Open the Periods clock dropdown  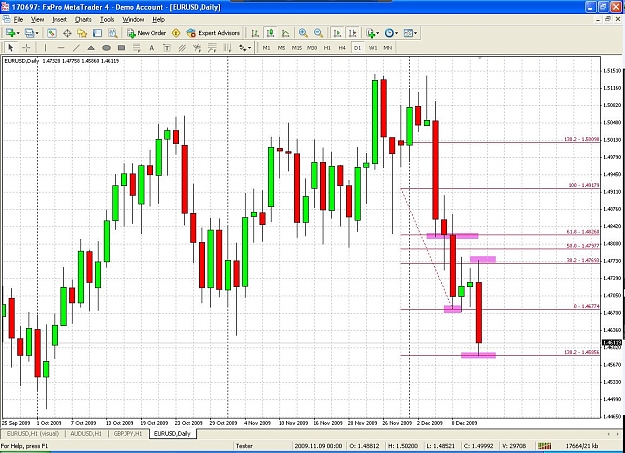pyautogui.click(x=391, y=33)
